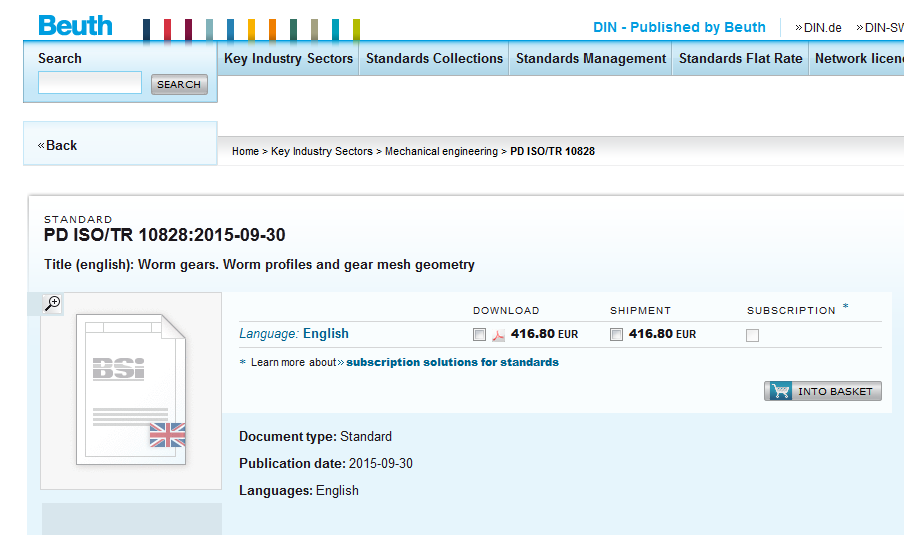
Task: Open Standards Collections menu
Action: (x=434, y=58)
